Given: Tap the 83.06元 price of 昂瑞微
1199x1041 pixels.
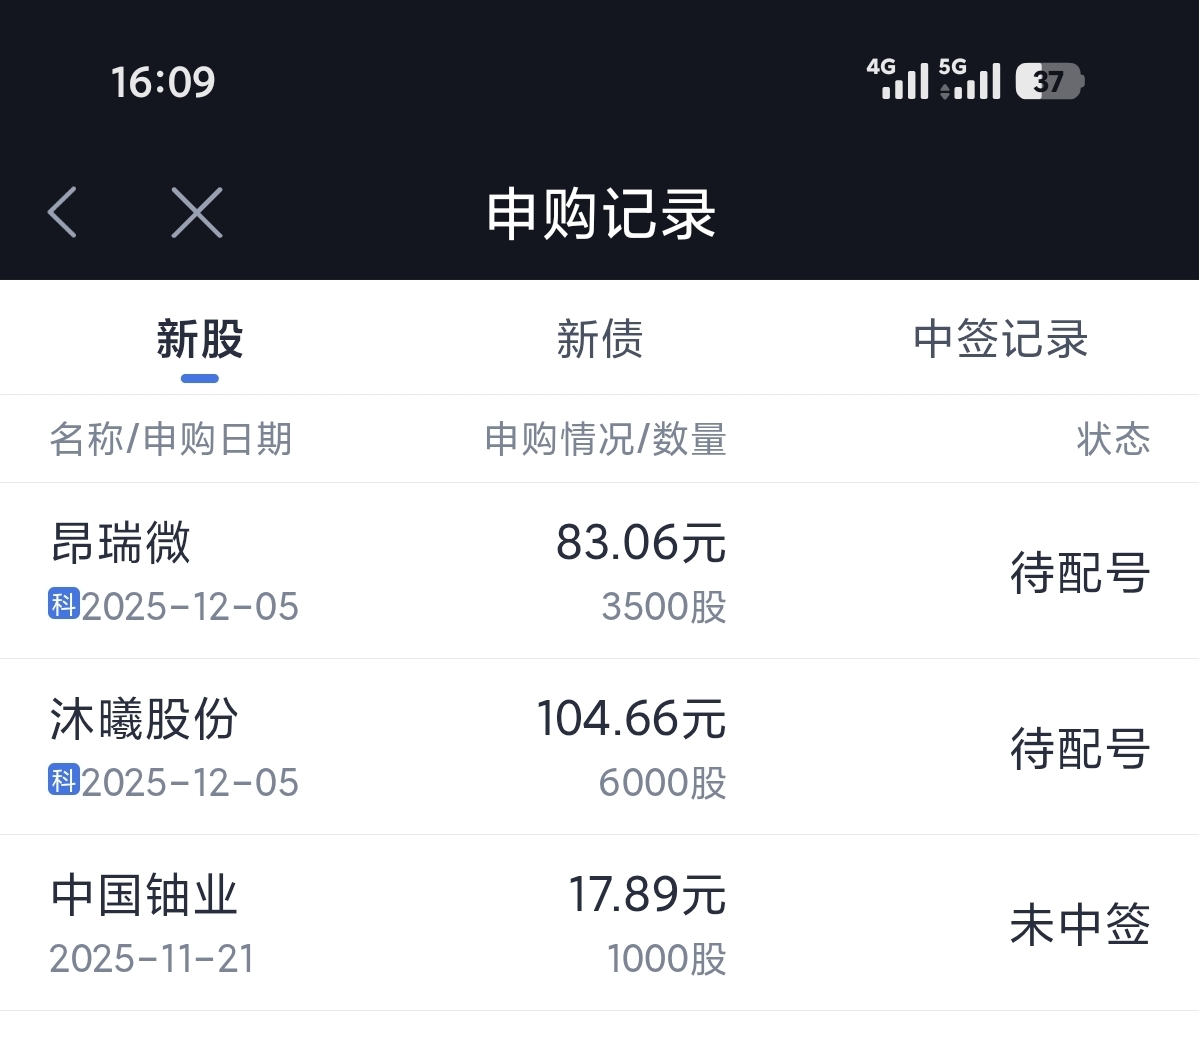Looking at the screenshot, I should coord(641,543).
